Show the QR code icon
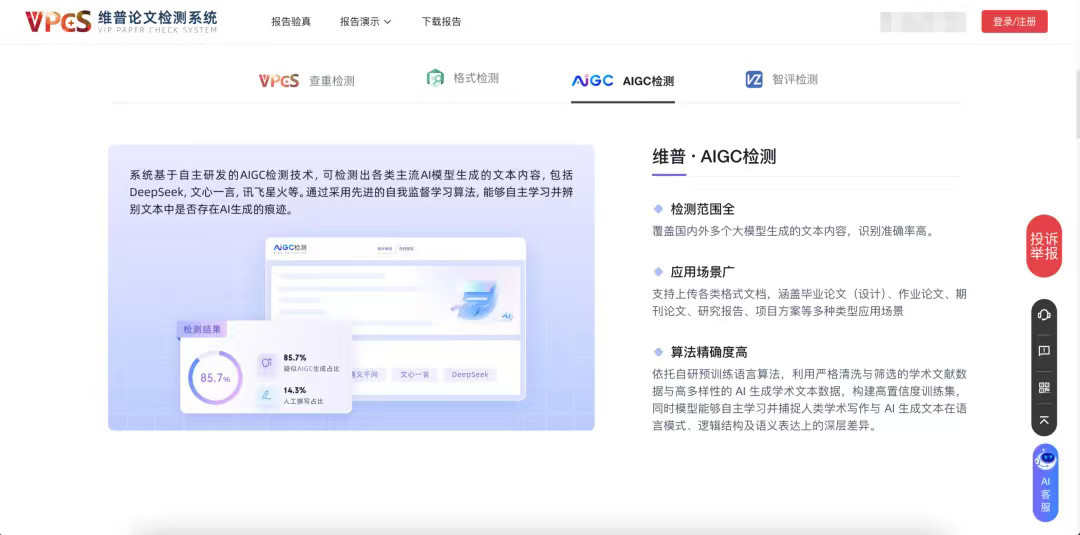Viewport: 1080px width, 535px height. (x=1044, y=387)
